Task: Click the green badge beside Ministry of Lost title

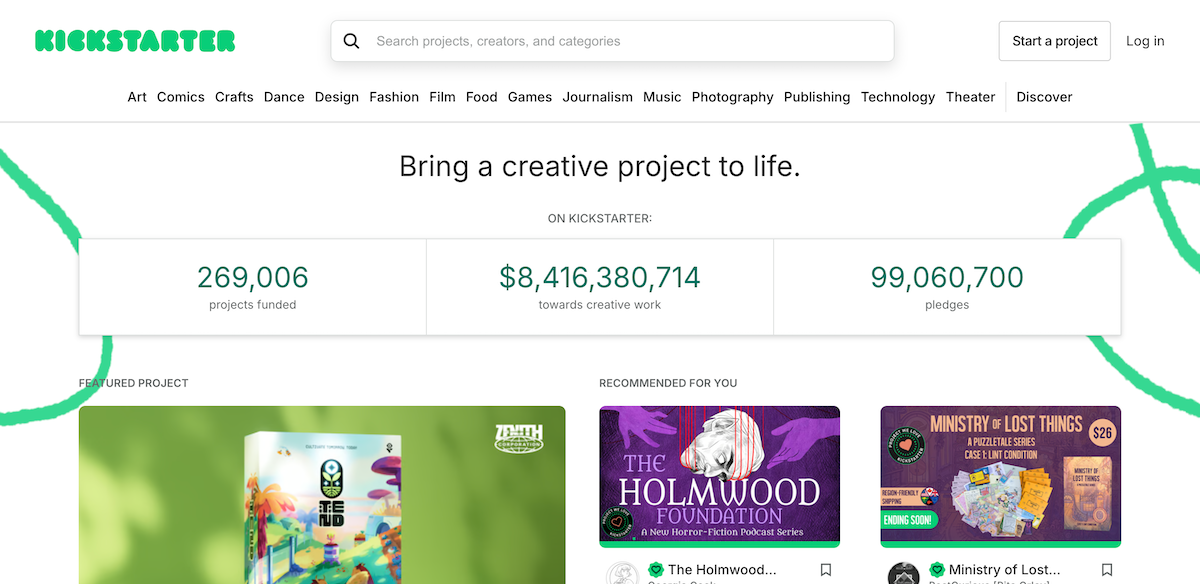Action: [937, 570]
